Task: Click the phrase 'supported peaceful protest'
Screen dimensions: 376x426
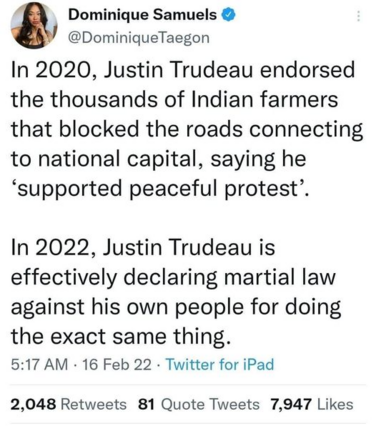Action: (x=158, y=189)
